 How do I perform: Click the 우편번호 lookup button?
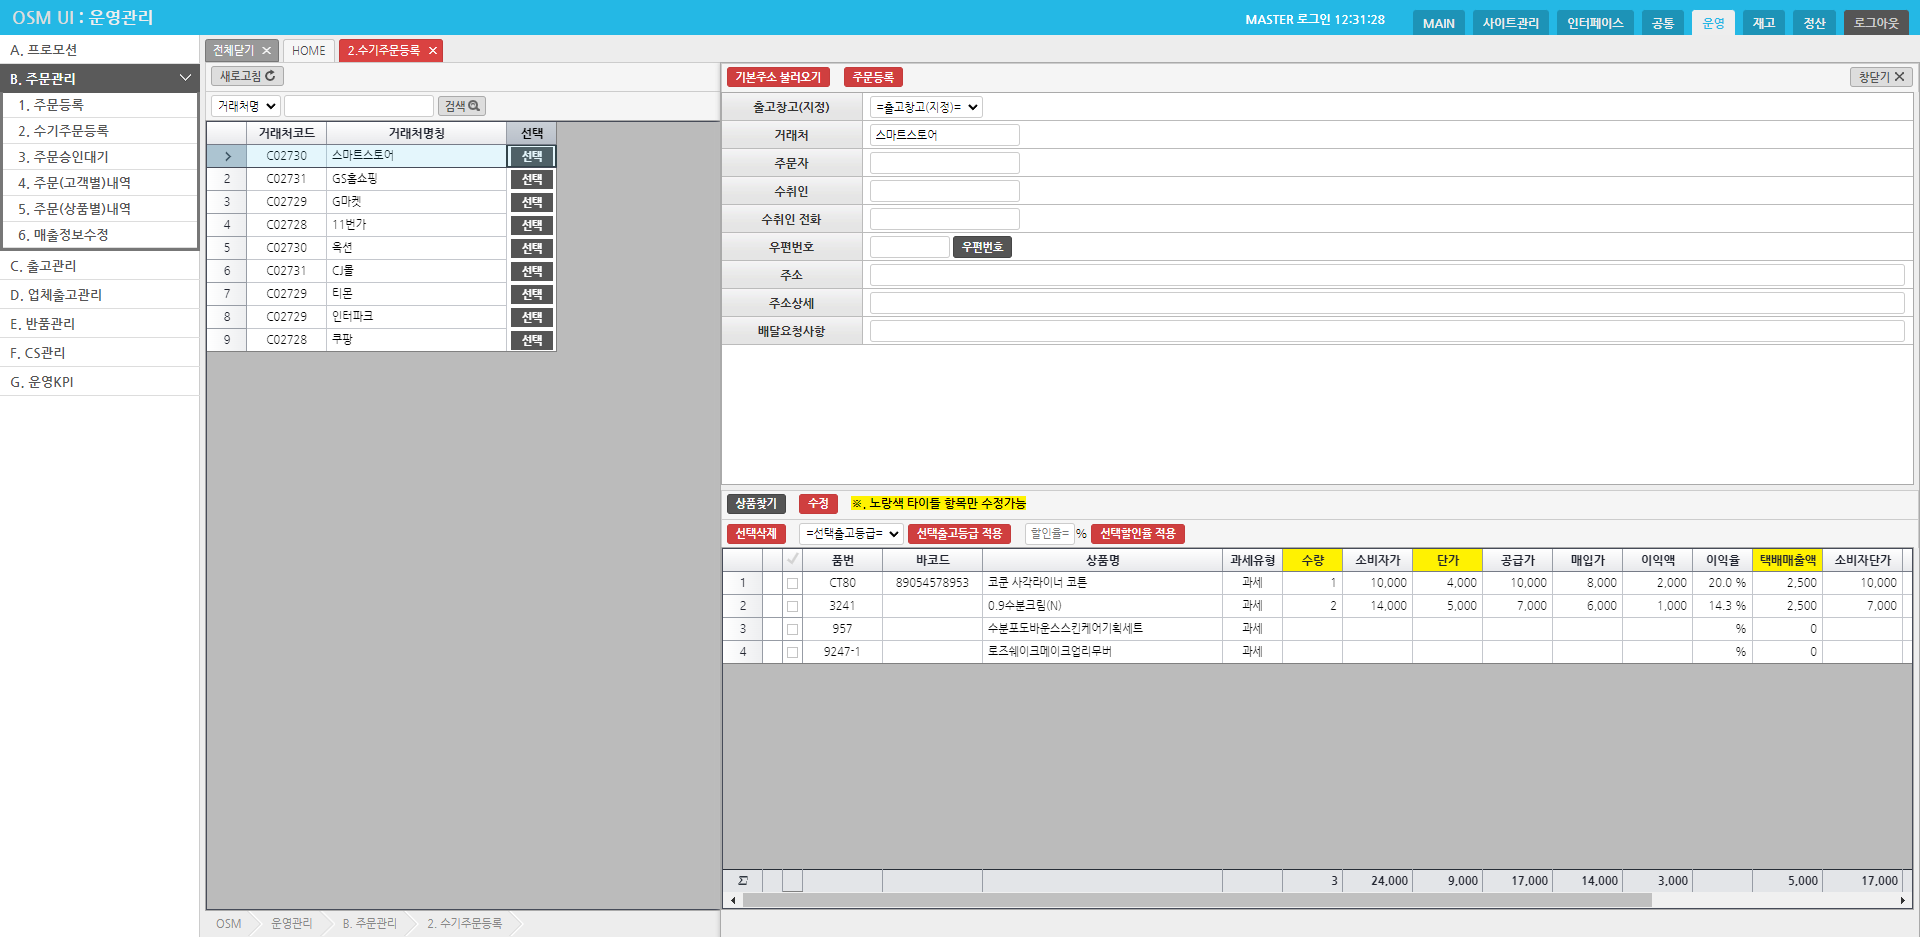(982, 247)
